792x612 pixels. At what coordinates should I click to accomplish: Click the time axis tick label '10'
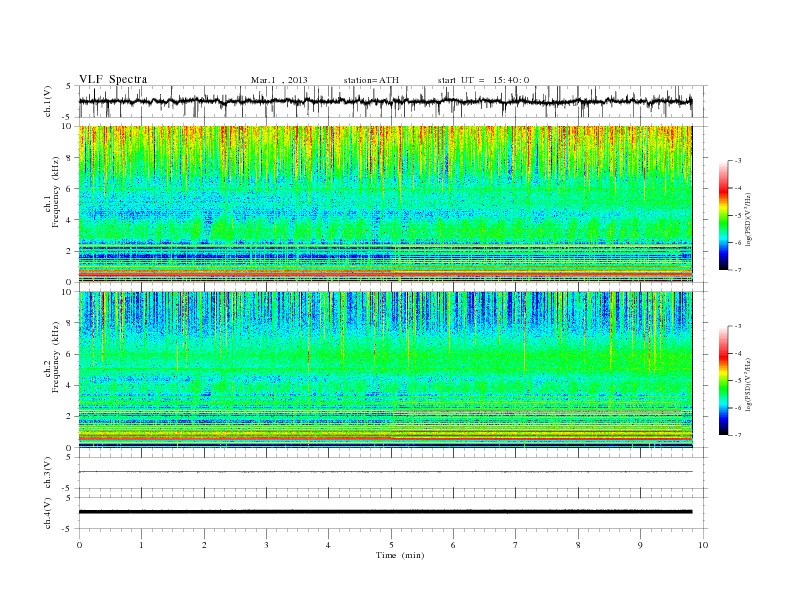click(703, 545)
